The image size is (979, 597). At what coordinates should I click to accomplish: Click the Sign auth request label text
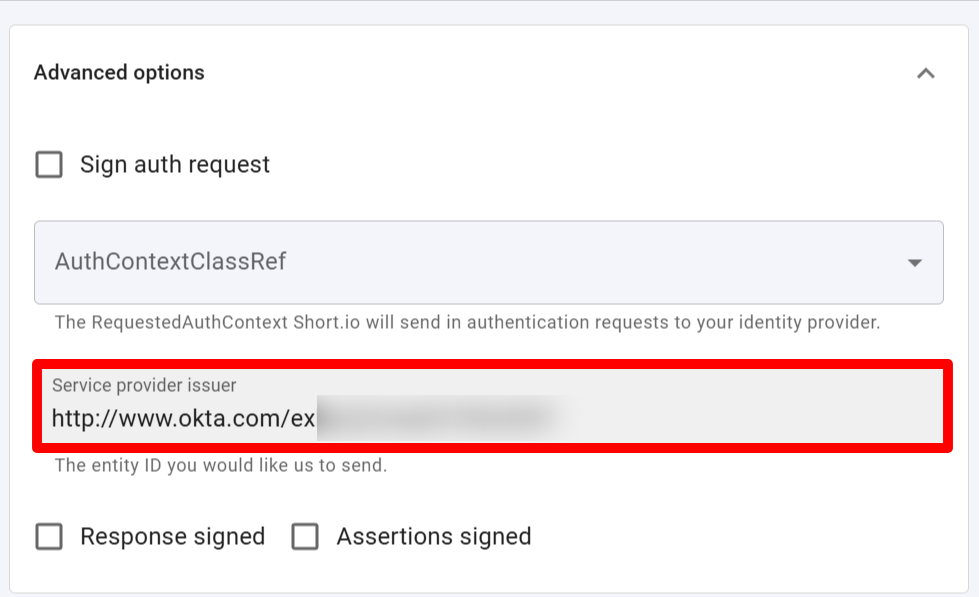(175, 164)
